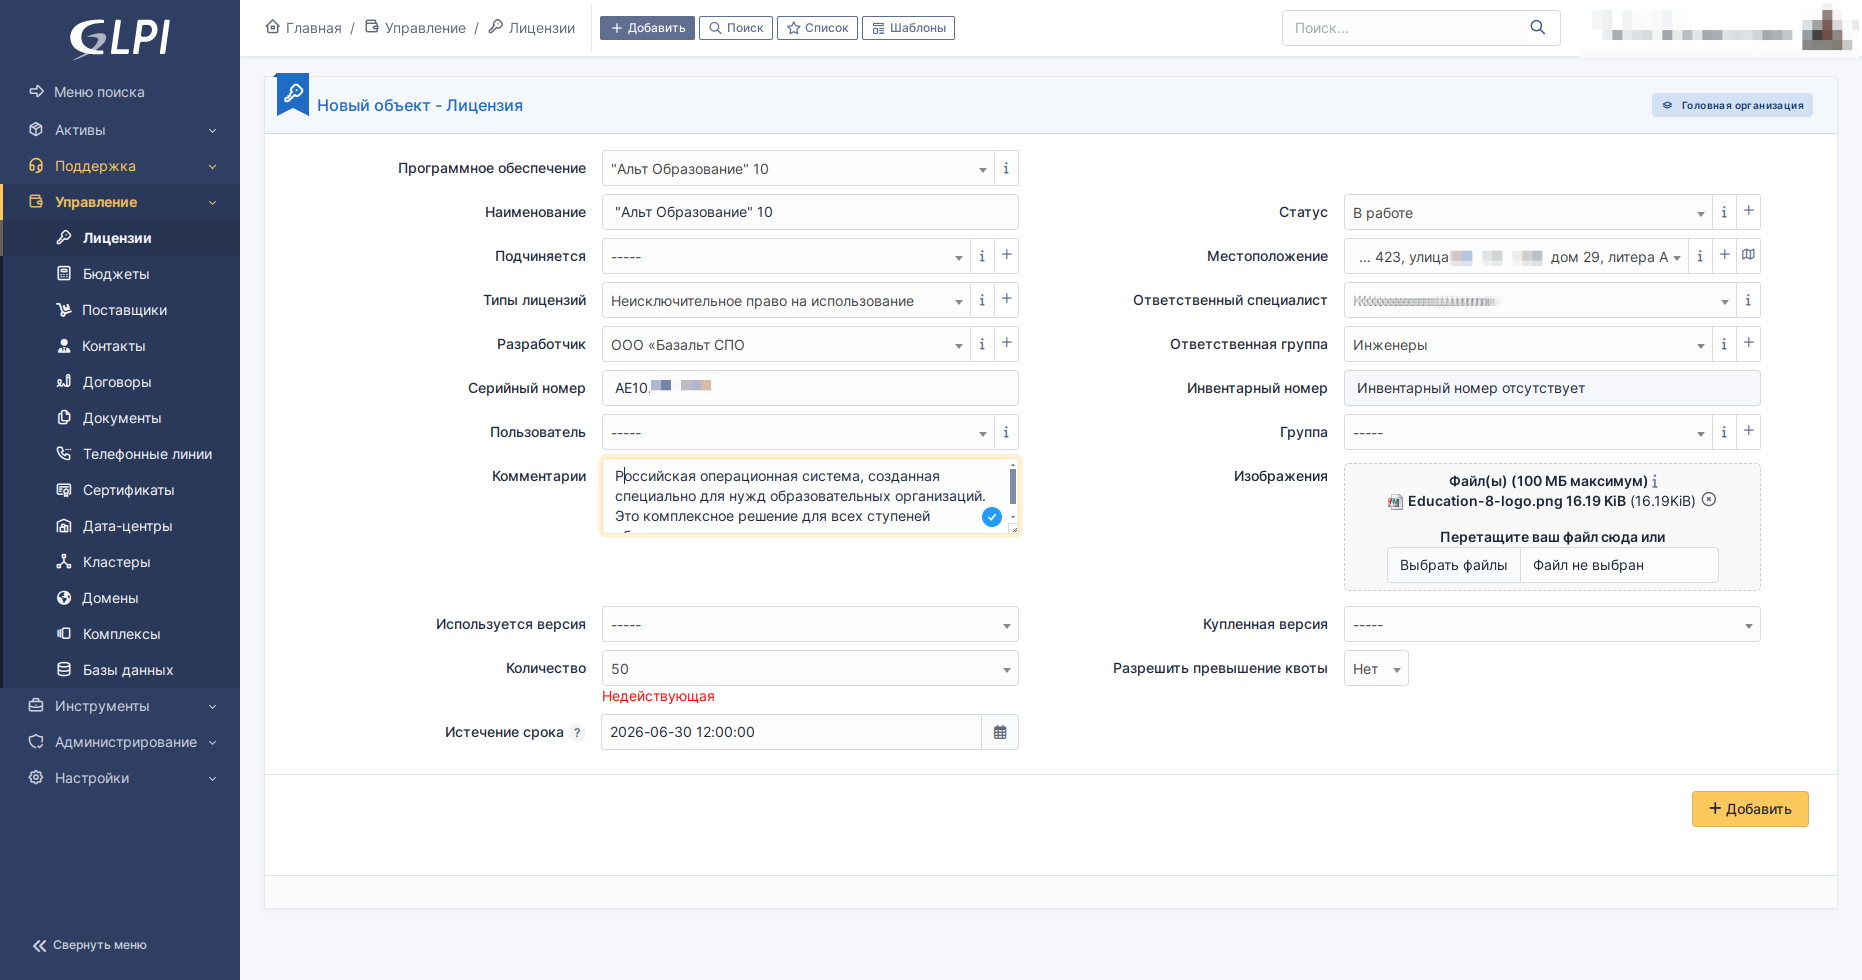Expand the Администрирование menu

pyautogui.click(x=120, y=742)
